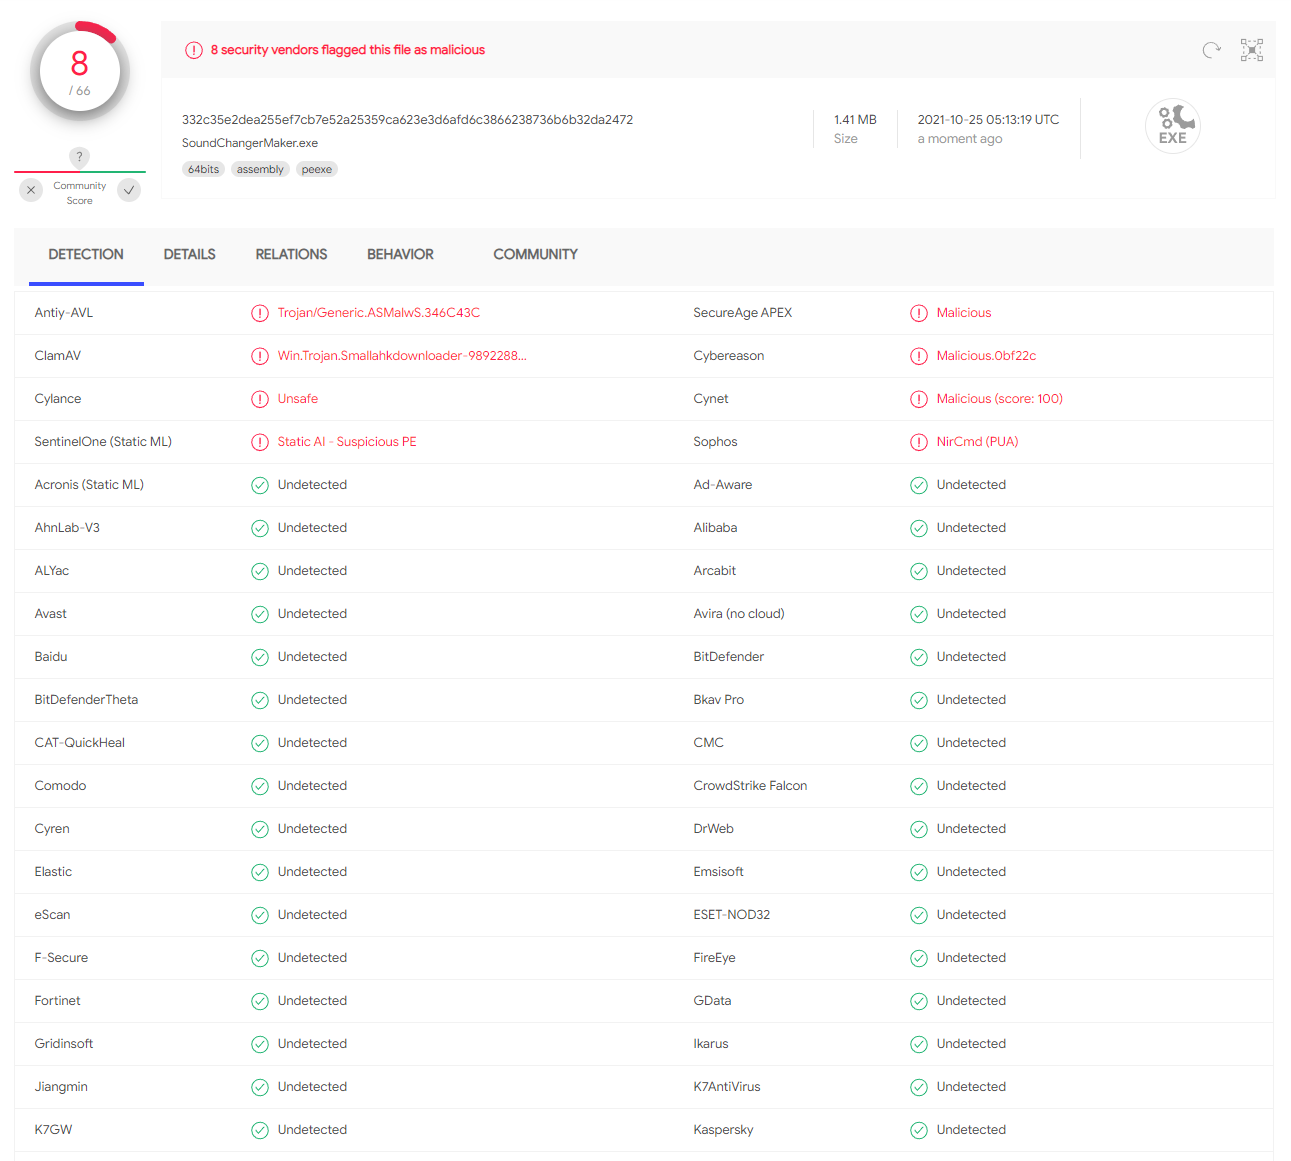Click the AhnLab-V3 vendor name
Viewport: 1291px width, 1161px height.
[67, 528]
